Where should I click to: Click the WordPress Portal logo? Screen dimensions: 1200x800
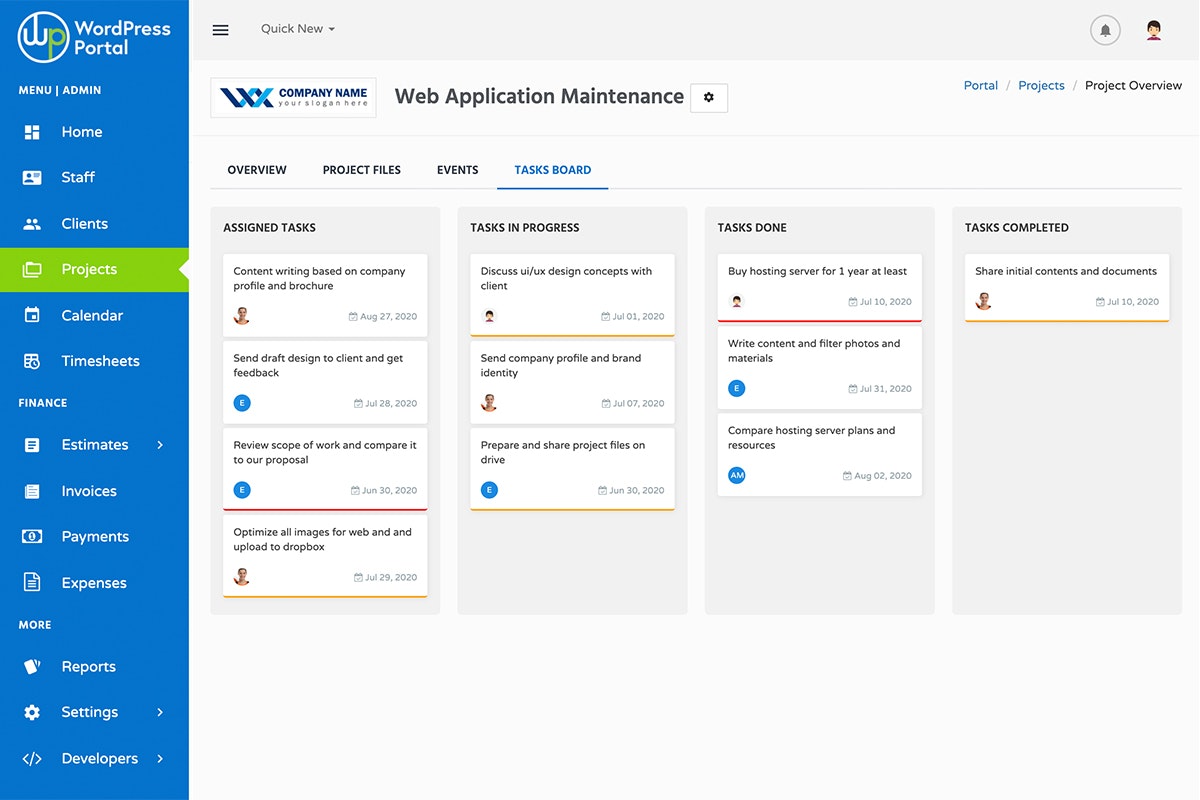coord(94,37)
